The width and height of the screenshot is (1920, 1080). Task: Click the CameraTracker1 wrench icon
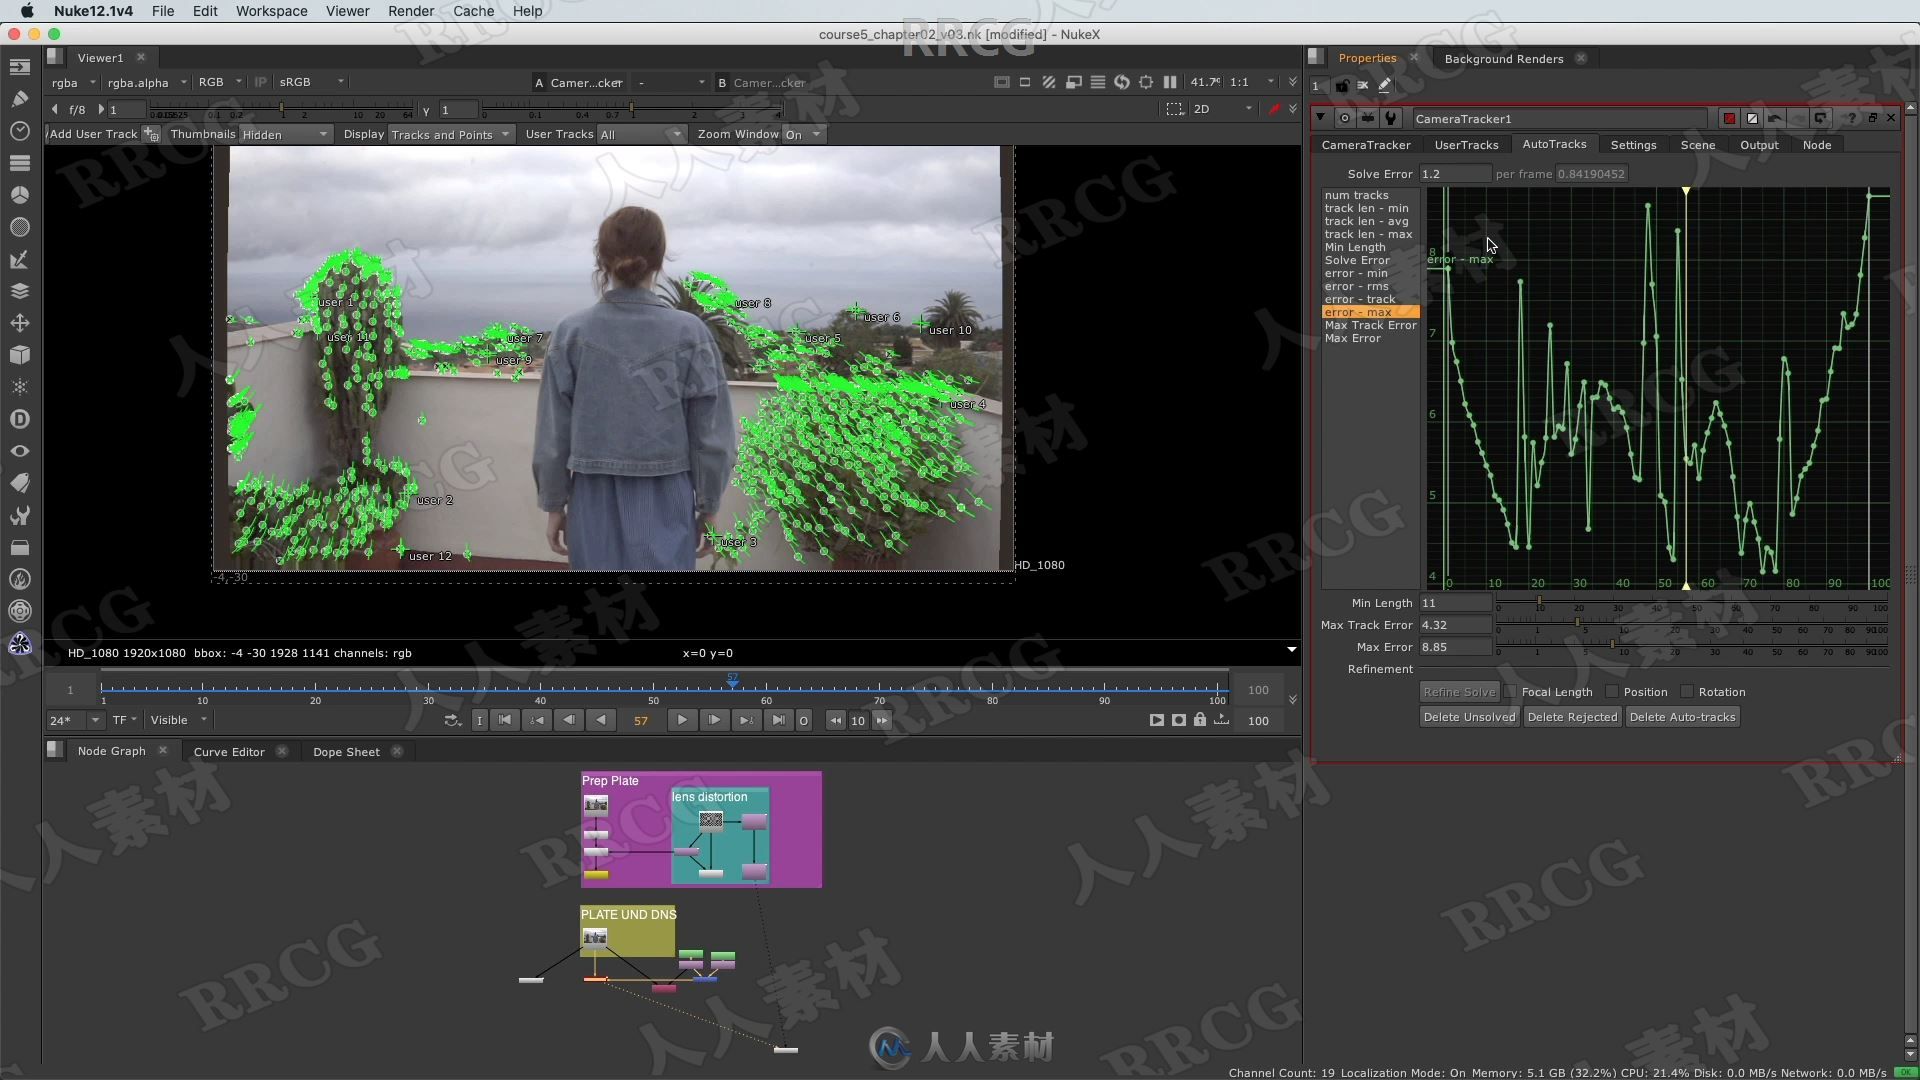[x=1391, y=118]
